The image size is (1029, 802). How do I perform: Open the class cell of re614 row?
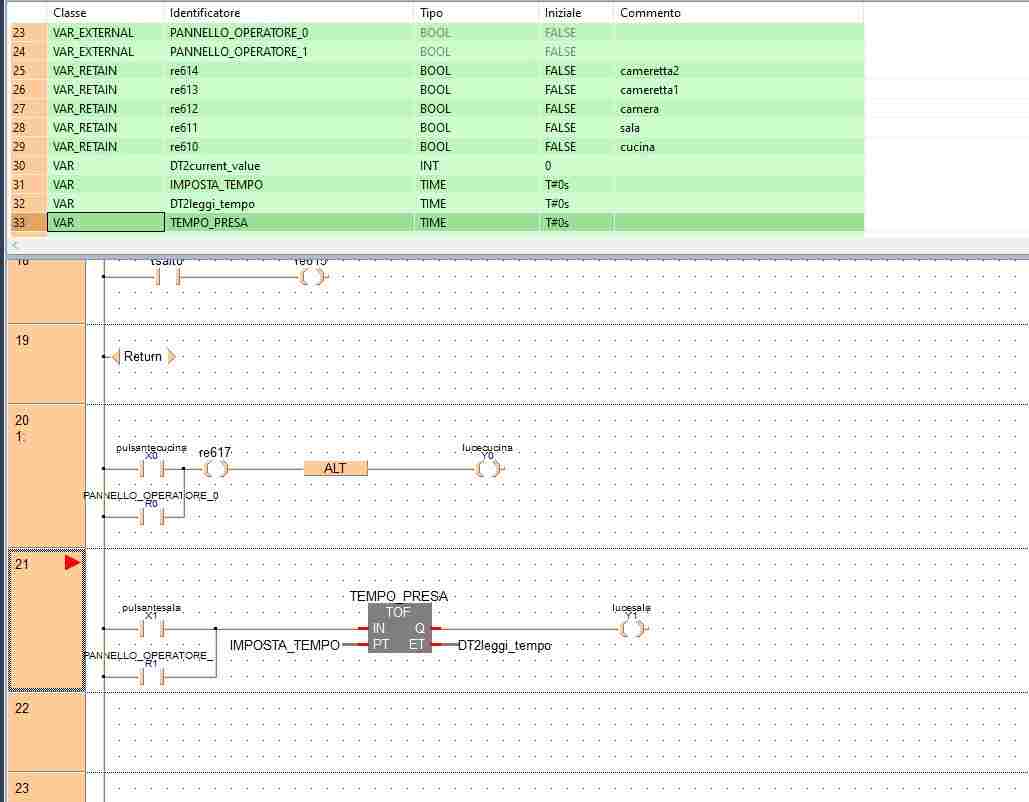click(104, 71)
